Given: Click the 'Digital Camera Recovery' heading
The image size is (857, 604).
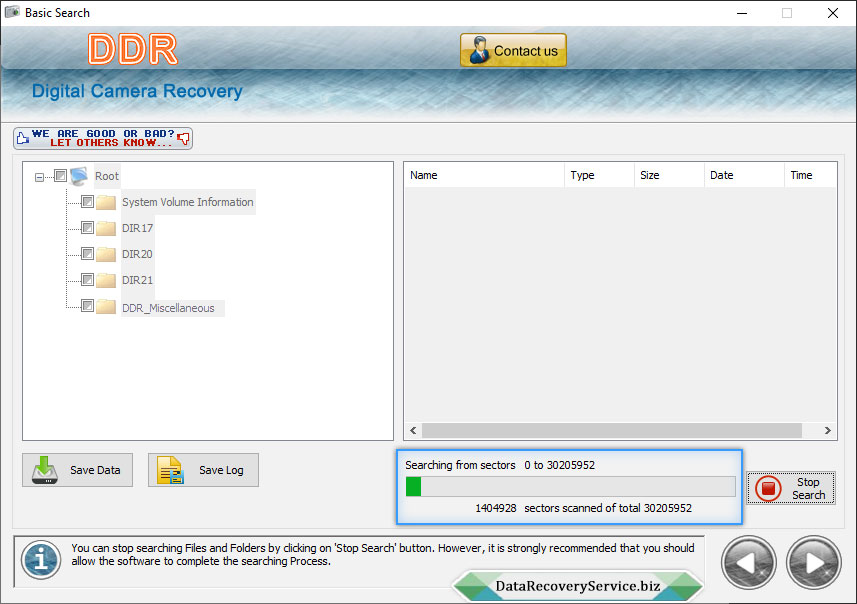Looking at the screenshot, I should point(137,91).
